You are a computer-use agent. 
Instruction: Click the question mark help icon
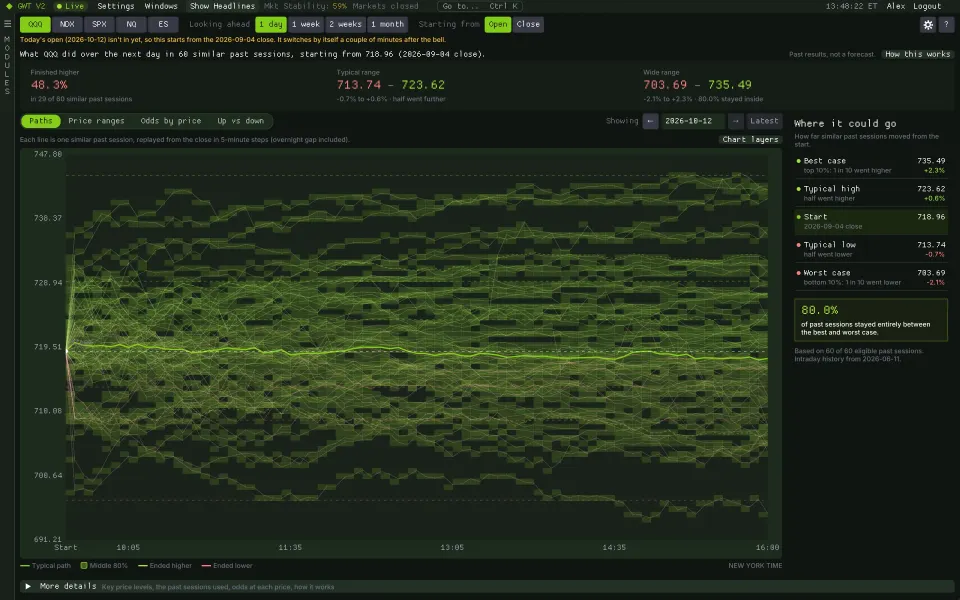click(946, 24)
